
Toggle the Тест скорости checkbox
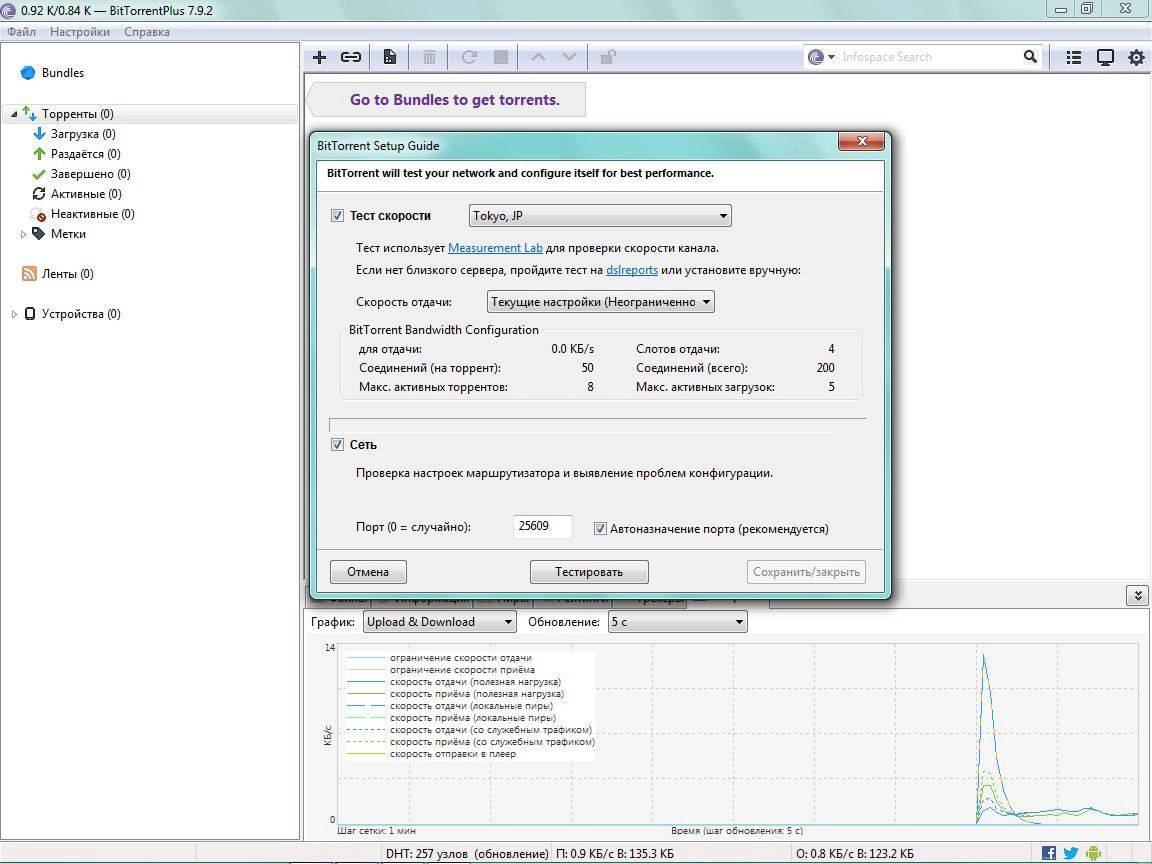pos(337,215)
